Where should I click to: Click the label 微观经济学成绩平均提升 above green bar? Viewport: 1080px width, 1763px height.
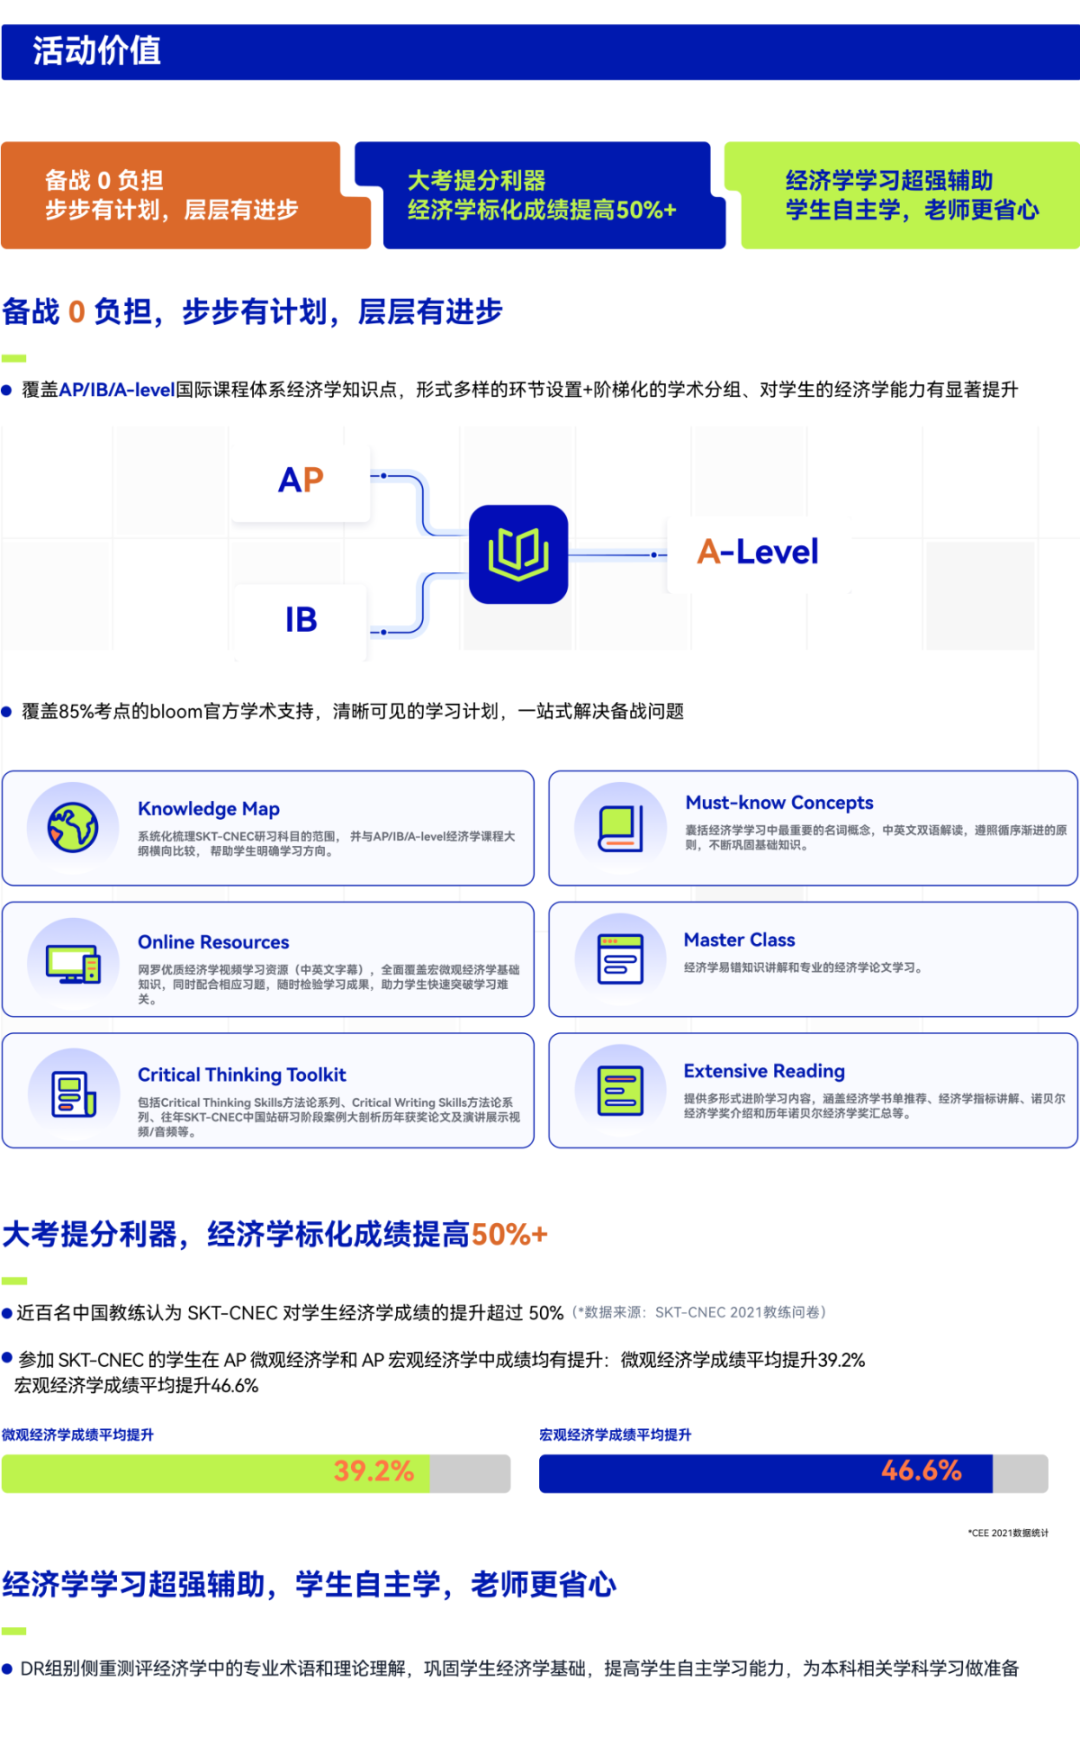point(78,1435)
